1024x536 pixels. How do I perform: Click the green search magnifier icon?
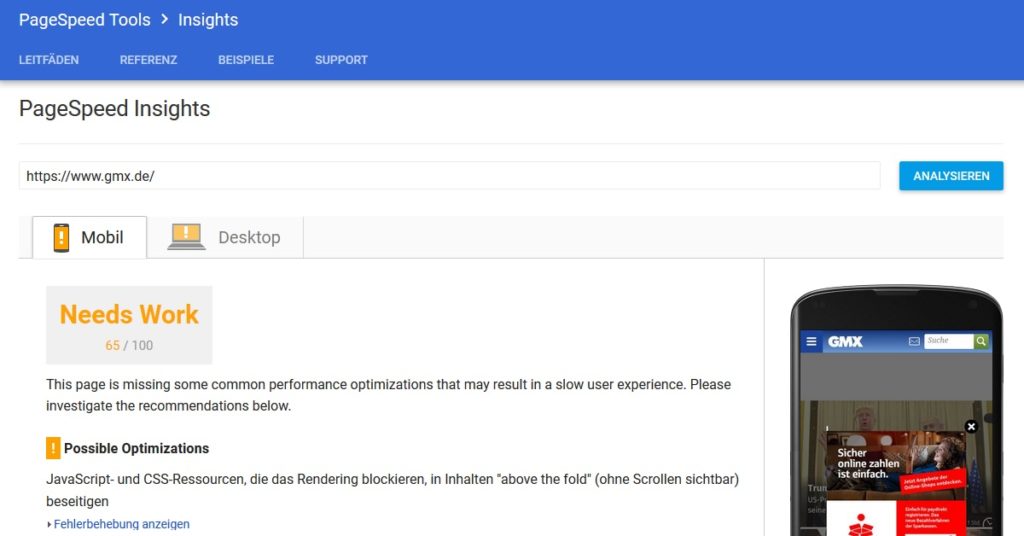tap(981, 341)
